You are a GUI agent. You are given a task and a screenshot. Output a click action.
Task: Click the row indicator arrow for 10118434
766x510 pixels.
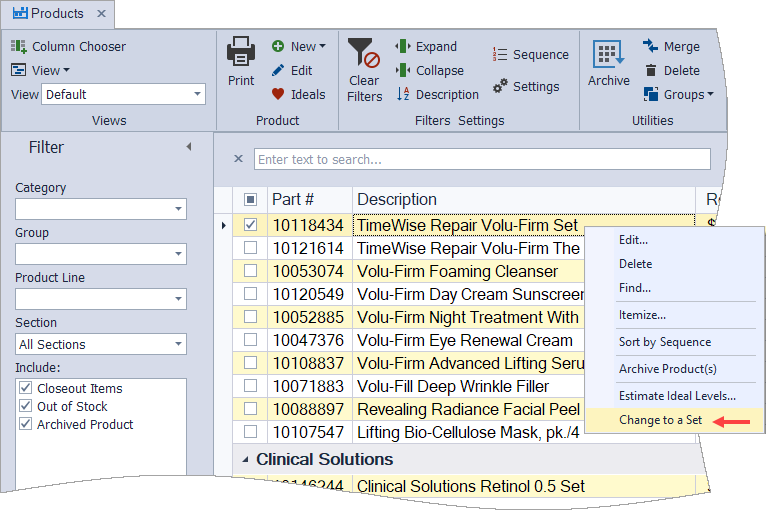223,225
